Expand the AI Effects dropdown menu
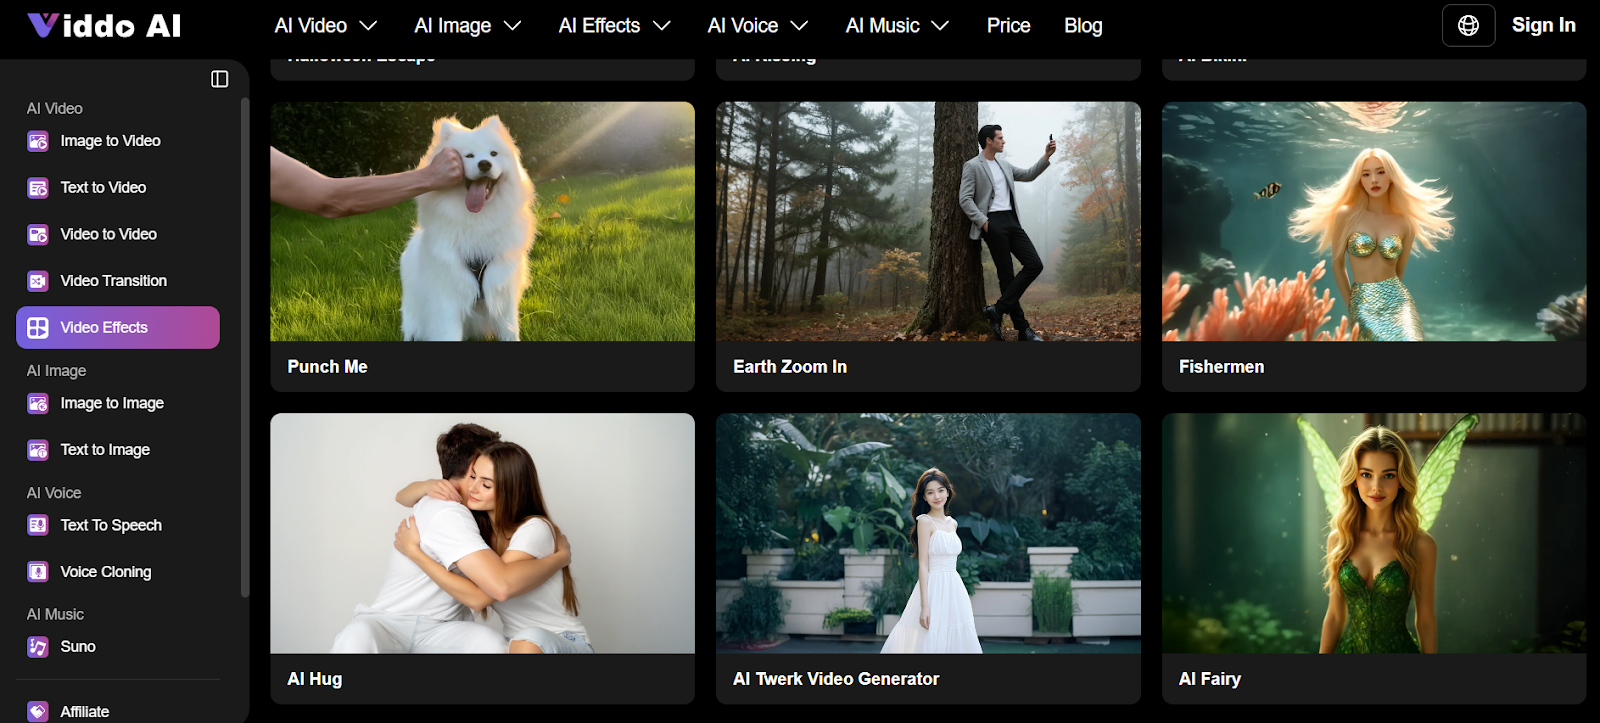Screen dimensions: 1600x723 click(614, 26)
